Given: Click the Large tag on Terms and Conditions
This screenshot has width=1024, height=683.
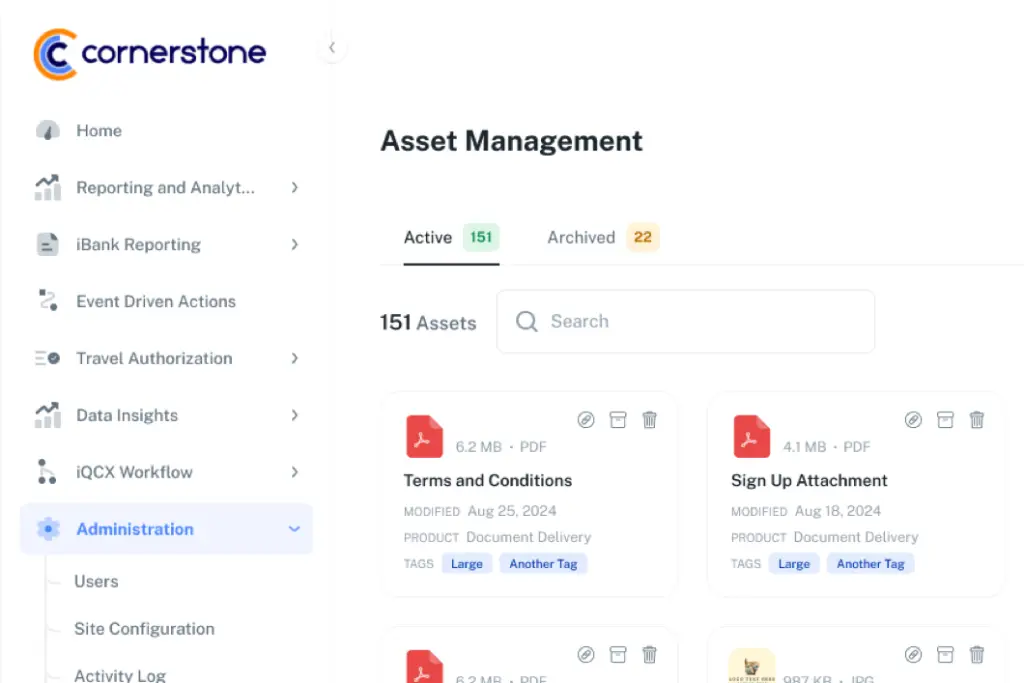Looking at the screenshot, I should tap(466, 564).
